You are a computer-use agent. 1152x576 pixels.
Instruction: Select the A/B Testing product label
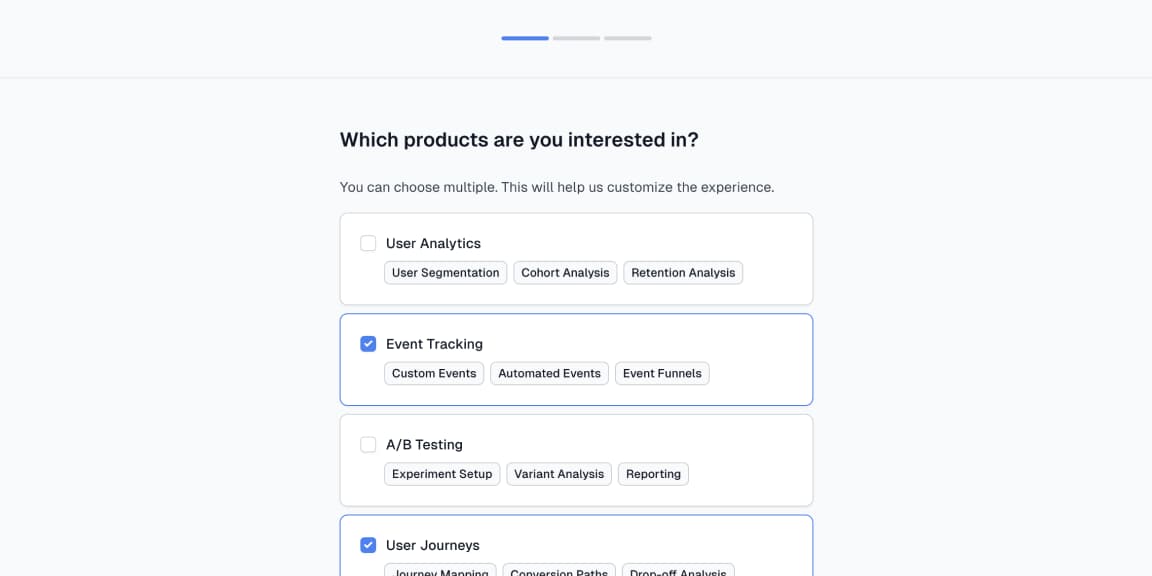(424, 444)
